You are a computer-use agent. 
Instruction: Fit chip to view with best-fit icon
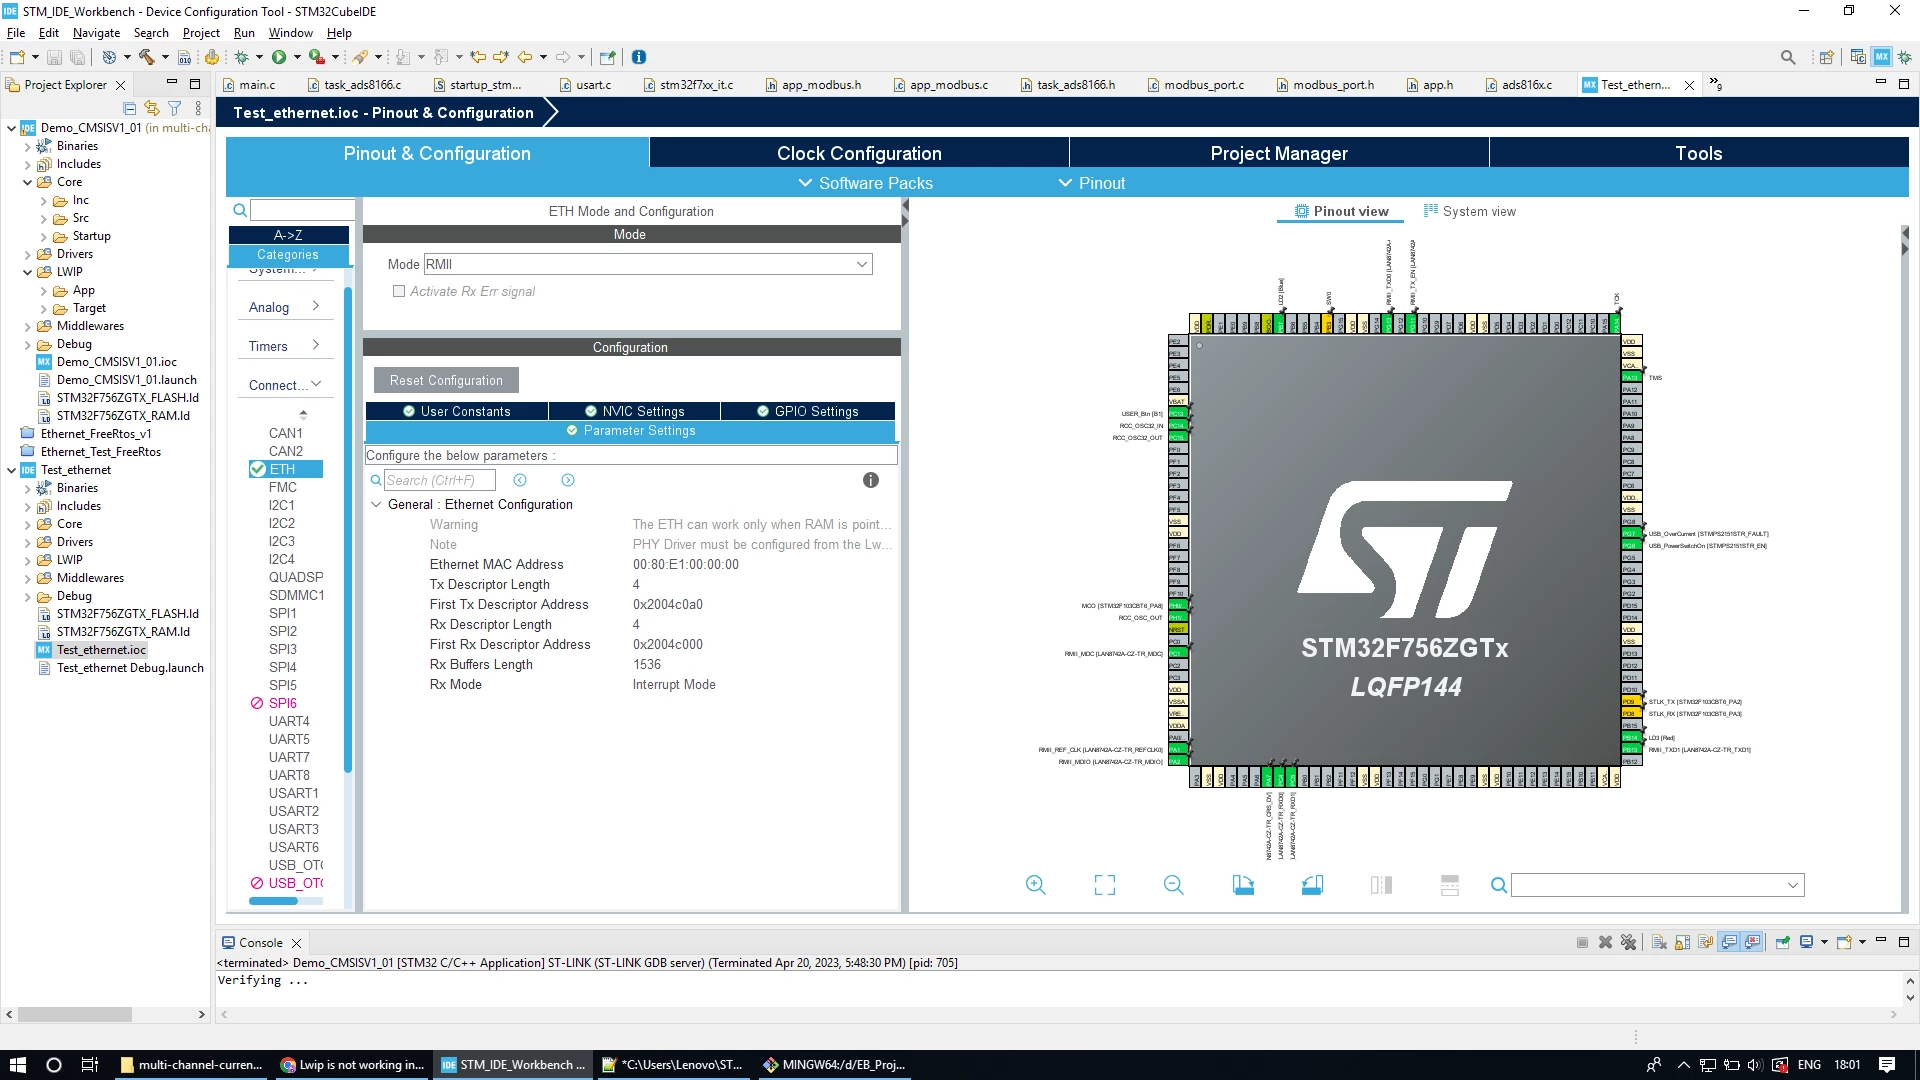[1104, 885]
